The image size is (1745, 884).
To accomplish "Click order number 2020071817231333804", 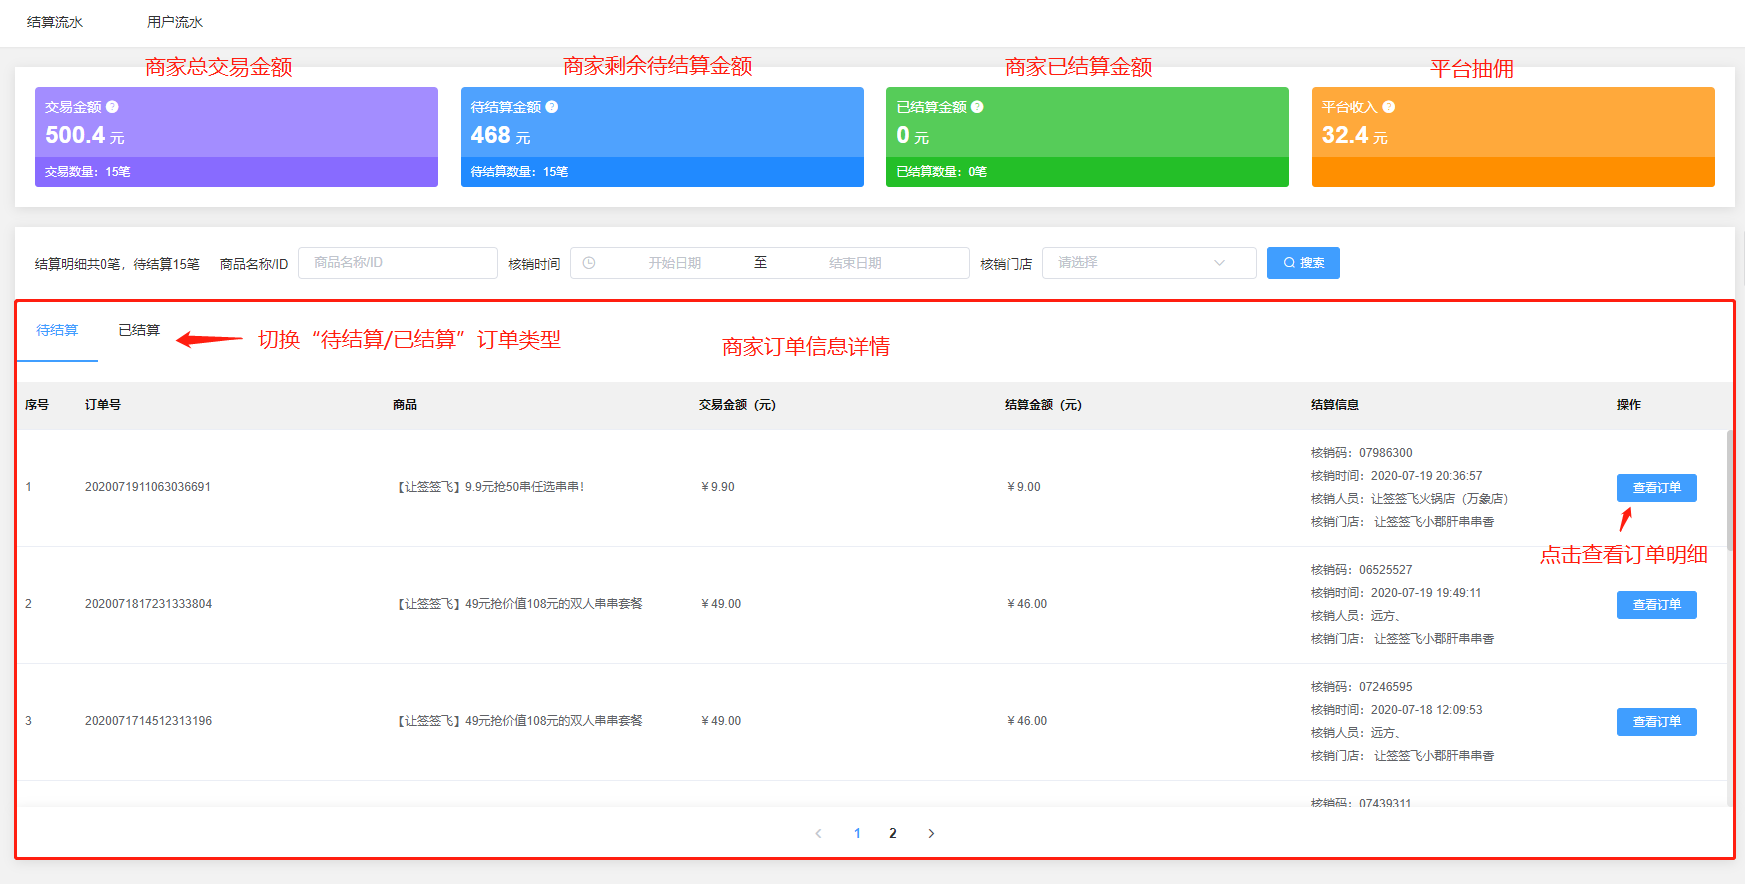I will (x=148, y=604).
